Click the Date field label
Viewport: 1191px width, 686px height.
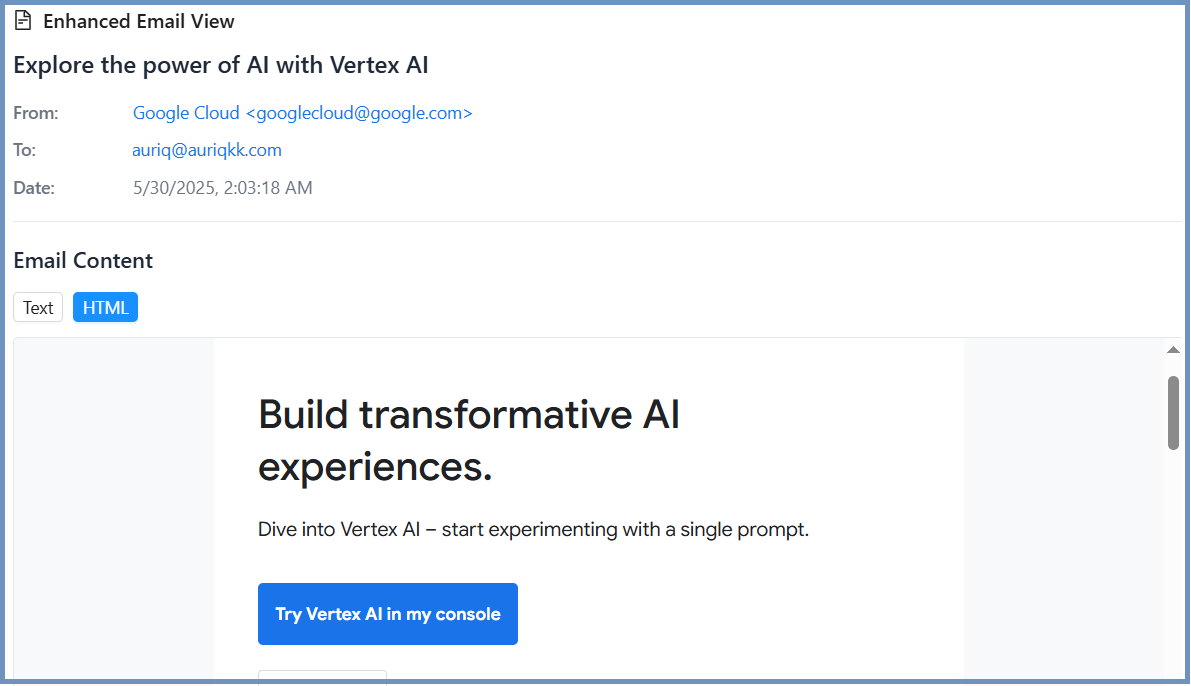(x=34, y=188)
